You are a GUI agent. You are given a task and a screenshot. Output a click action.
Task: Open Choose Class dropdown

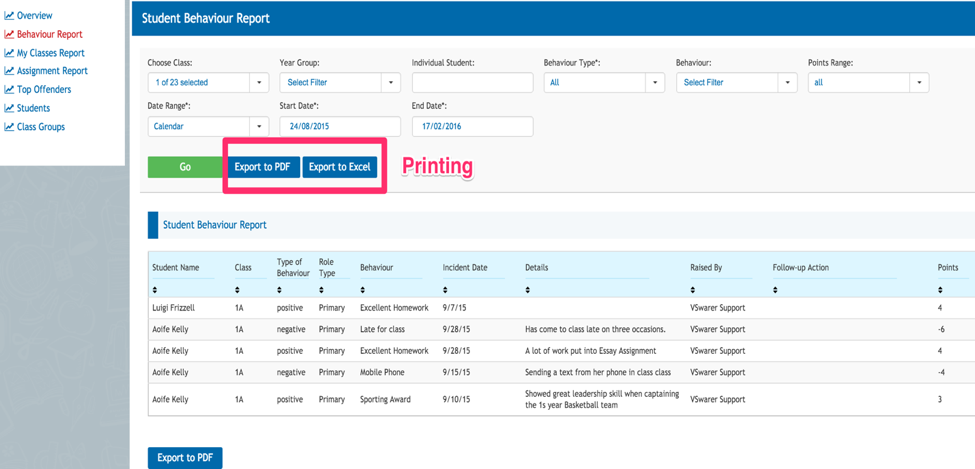tap(208, 83)
